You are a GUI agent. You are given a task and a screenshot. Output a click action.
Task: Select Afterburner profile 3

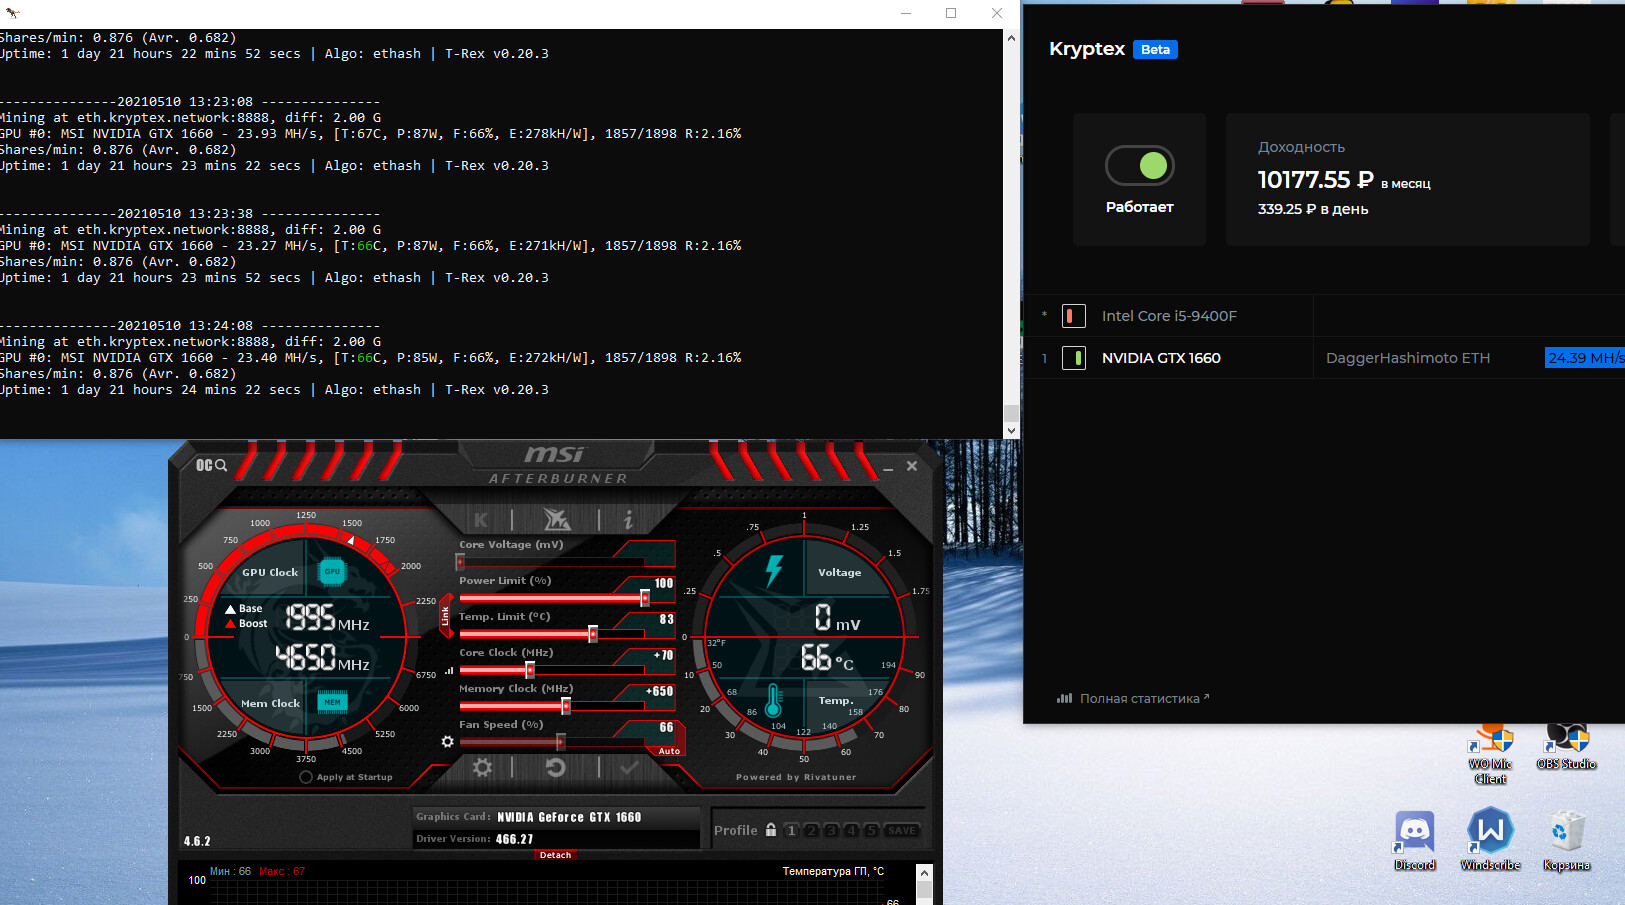point(831,830)
